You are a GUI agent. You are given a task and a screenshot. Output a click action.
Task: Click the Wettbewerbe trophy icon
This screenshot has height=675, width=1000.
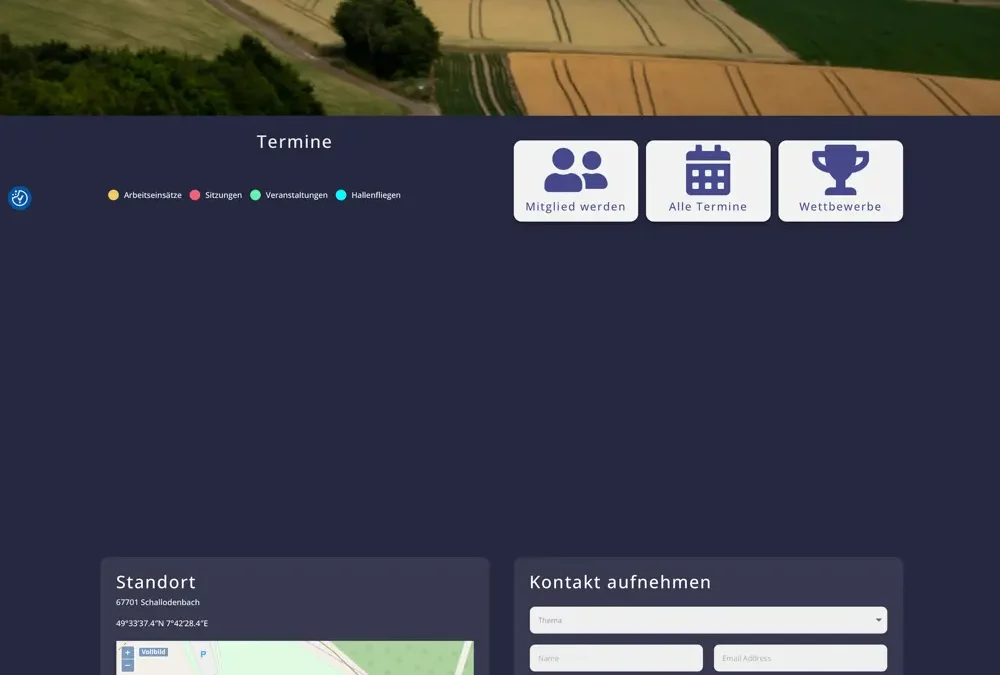tap(840, 170)
